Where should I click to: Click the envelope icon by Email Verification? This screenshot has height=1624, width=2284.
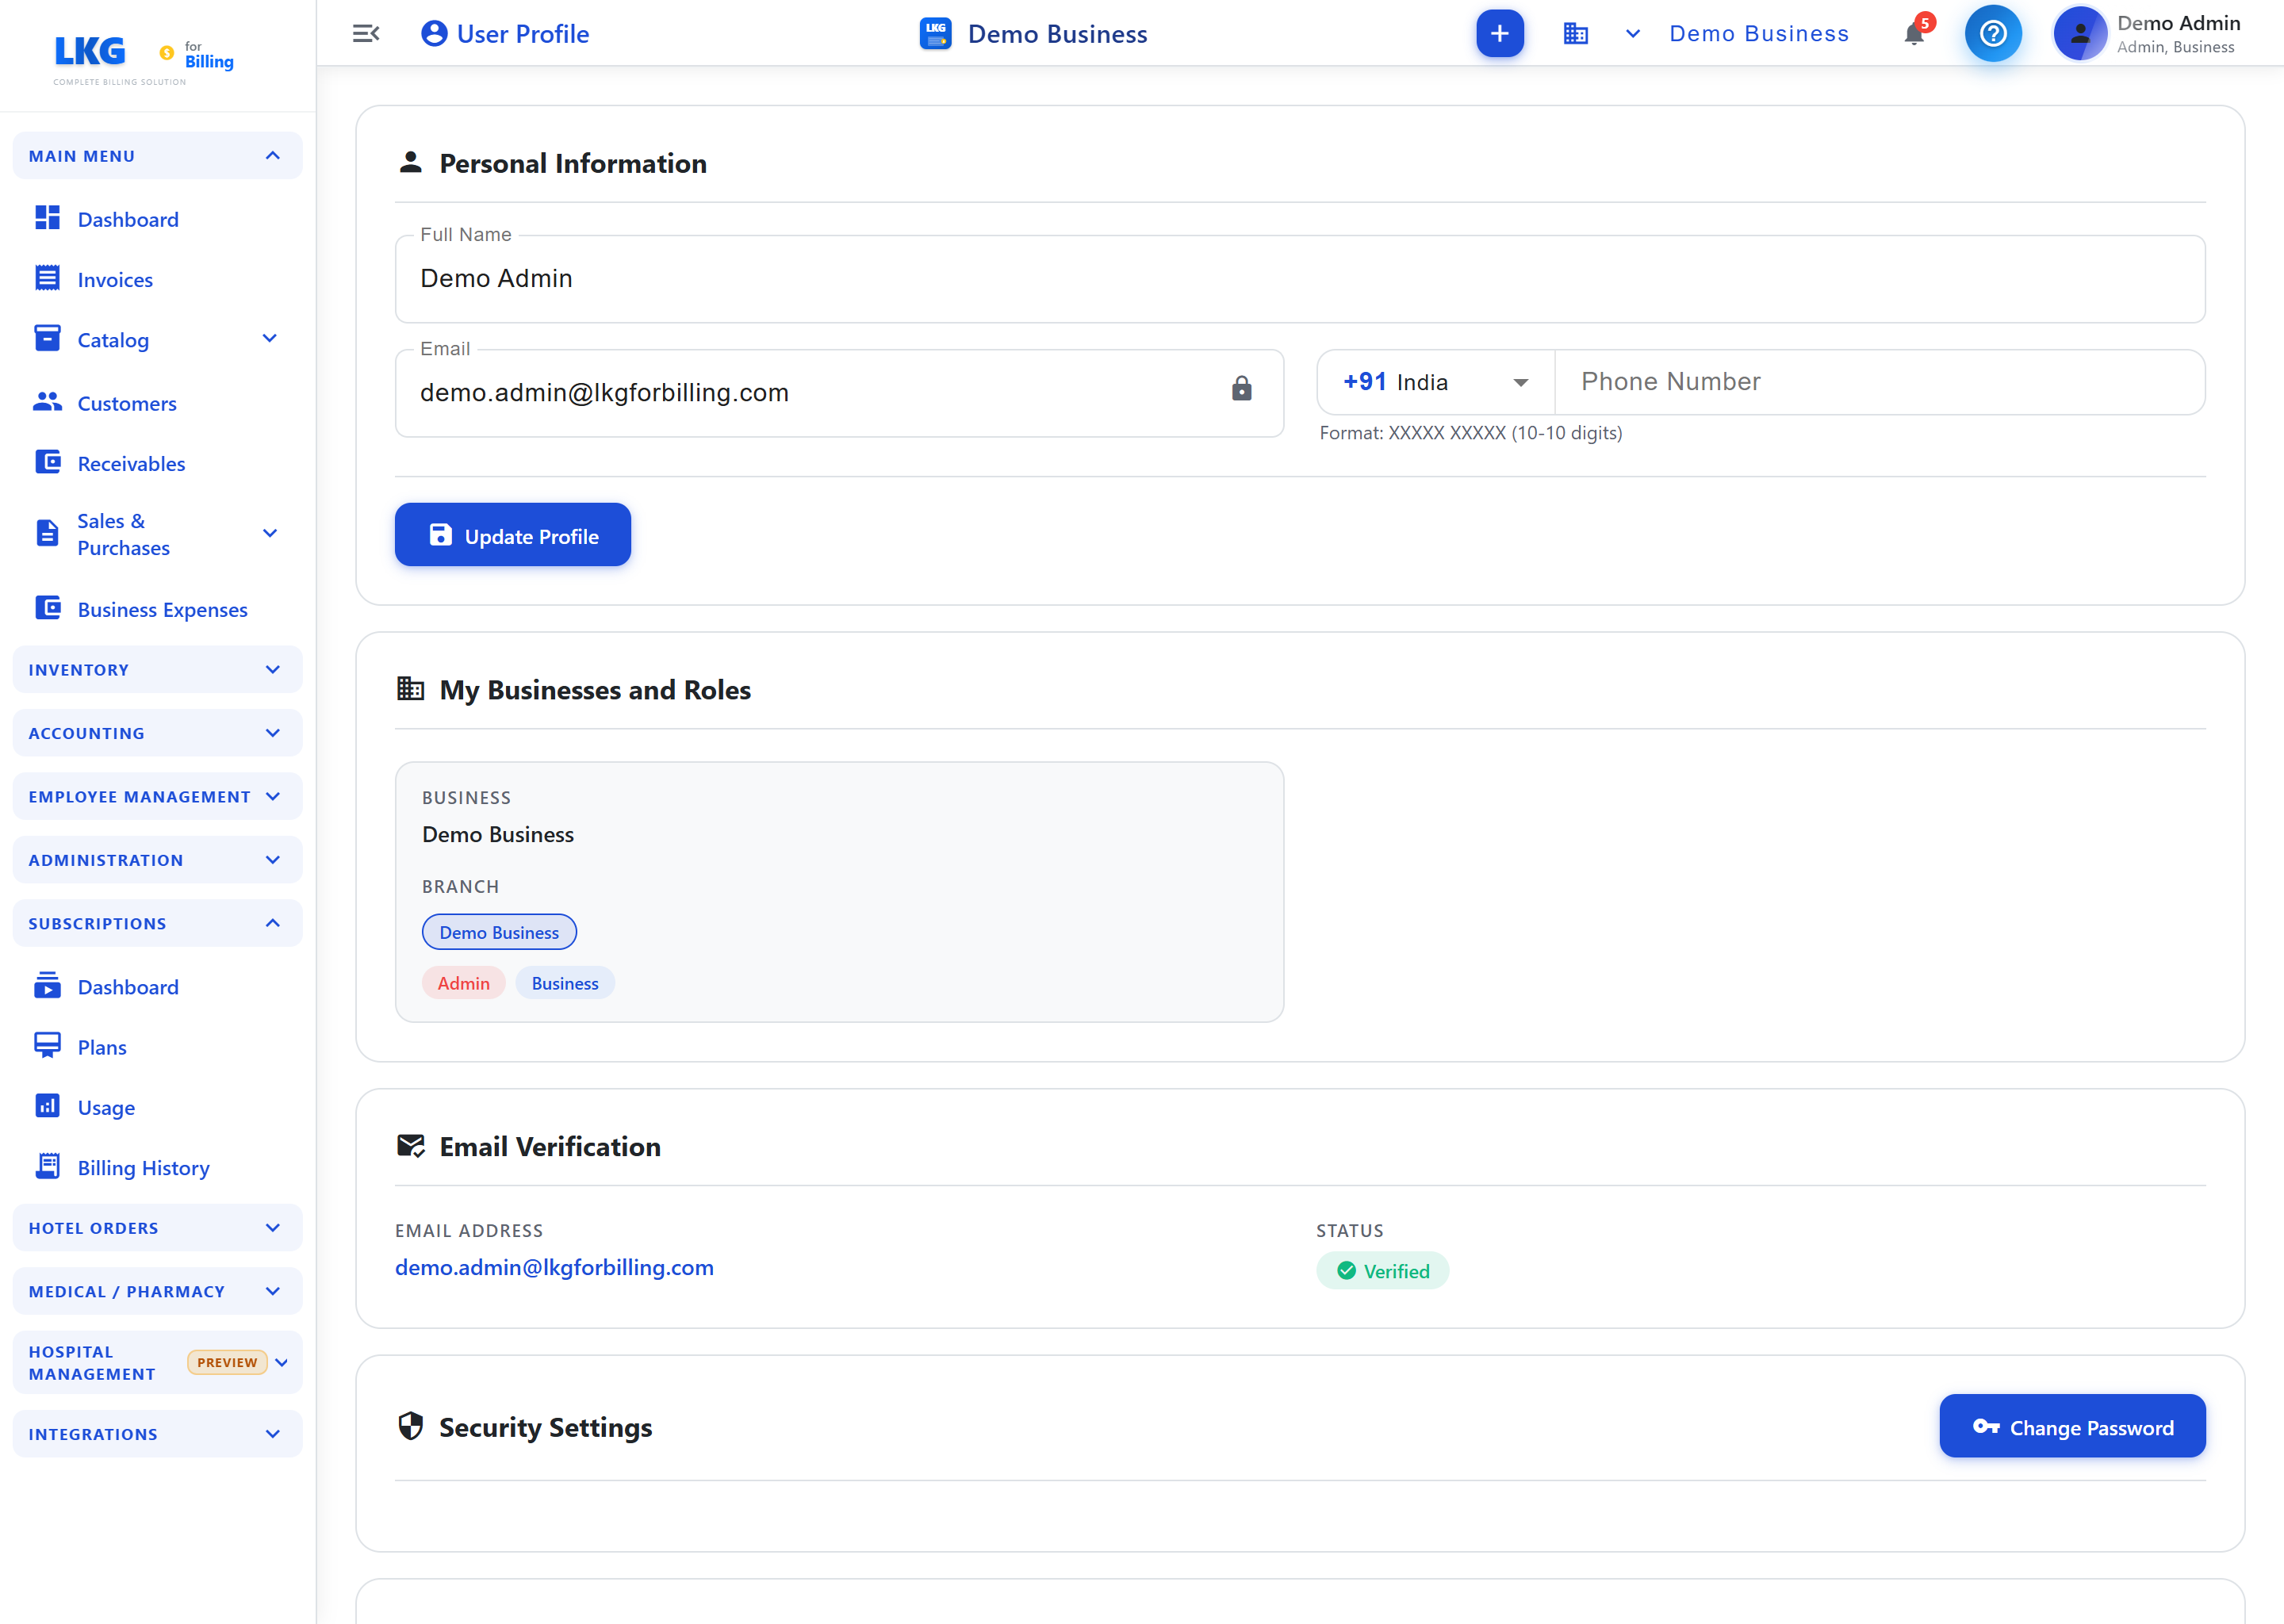[x=411, y=1146]
